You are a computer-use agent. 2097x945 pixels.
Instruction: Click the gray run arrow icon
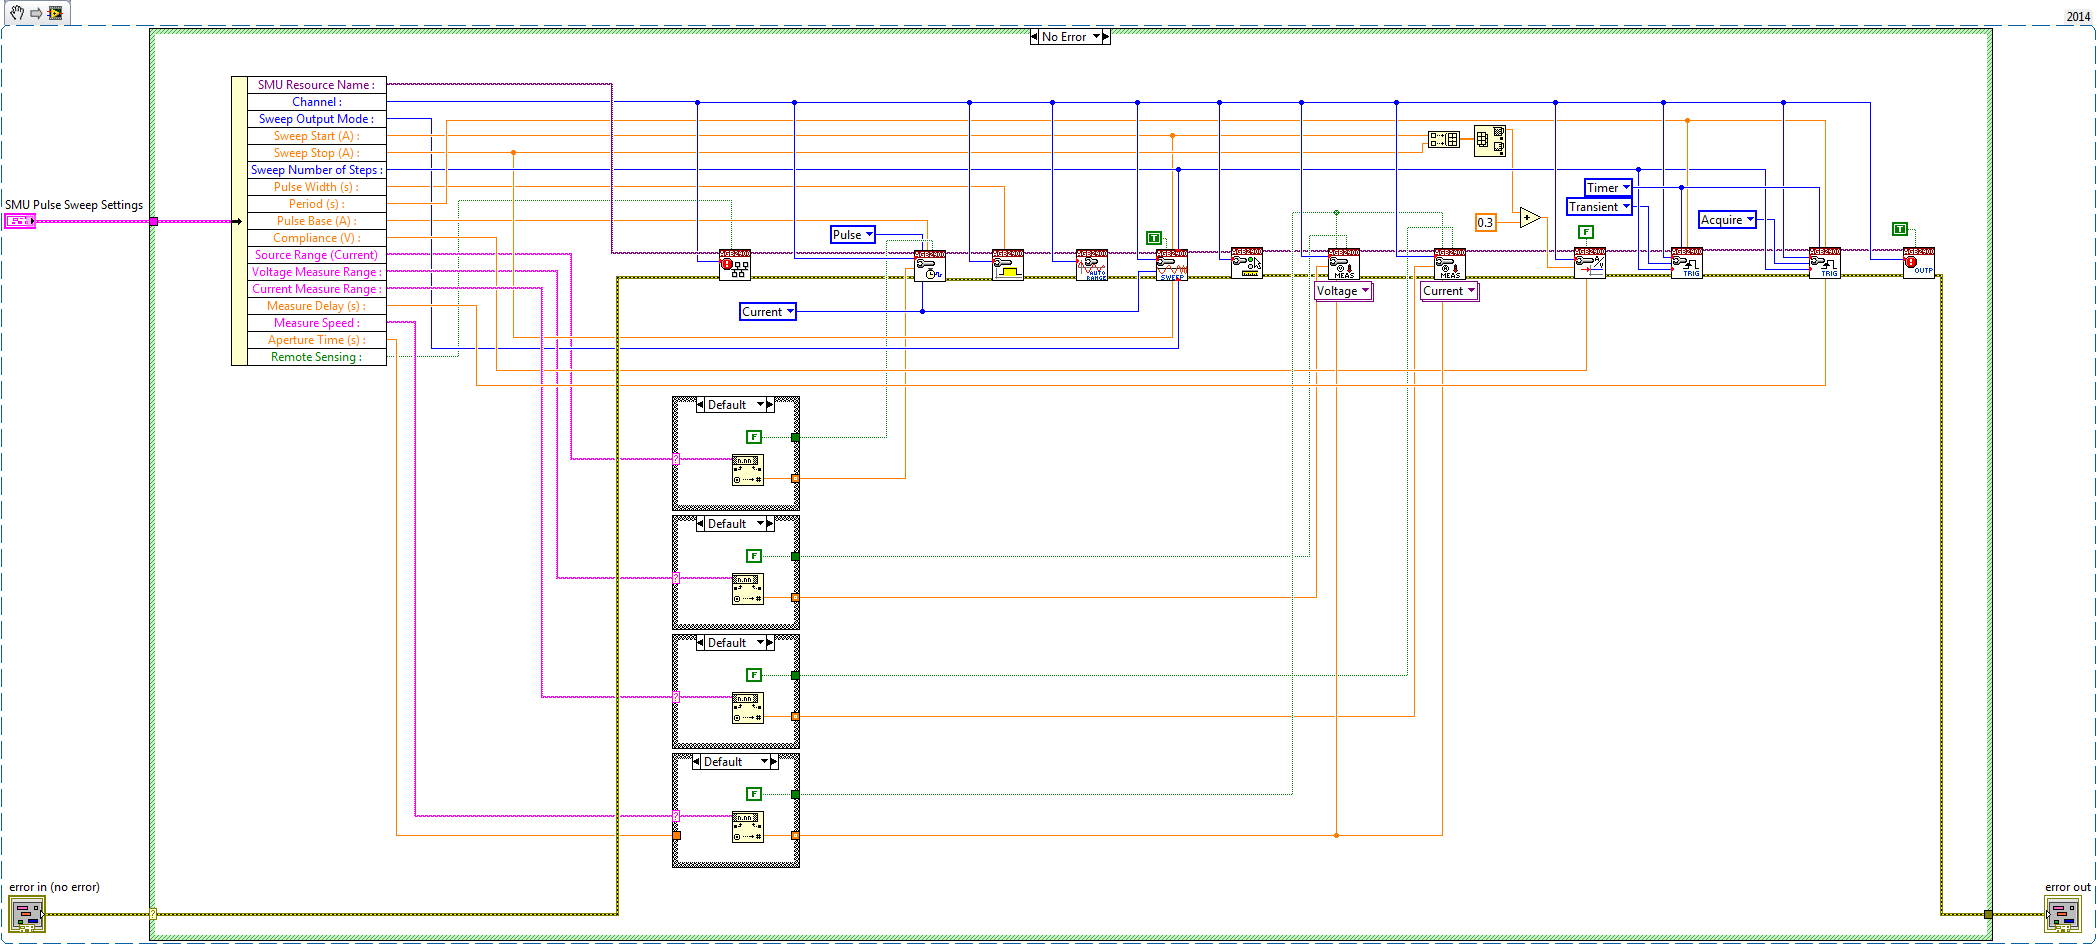36,13
